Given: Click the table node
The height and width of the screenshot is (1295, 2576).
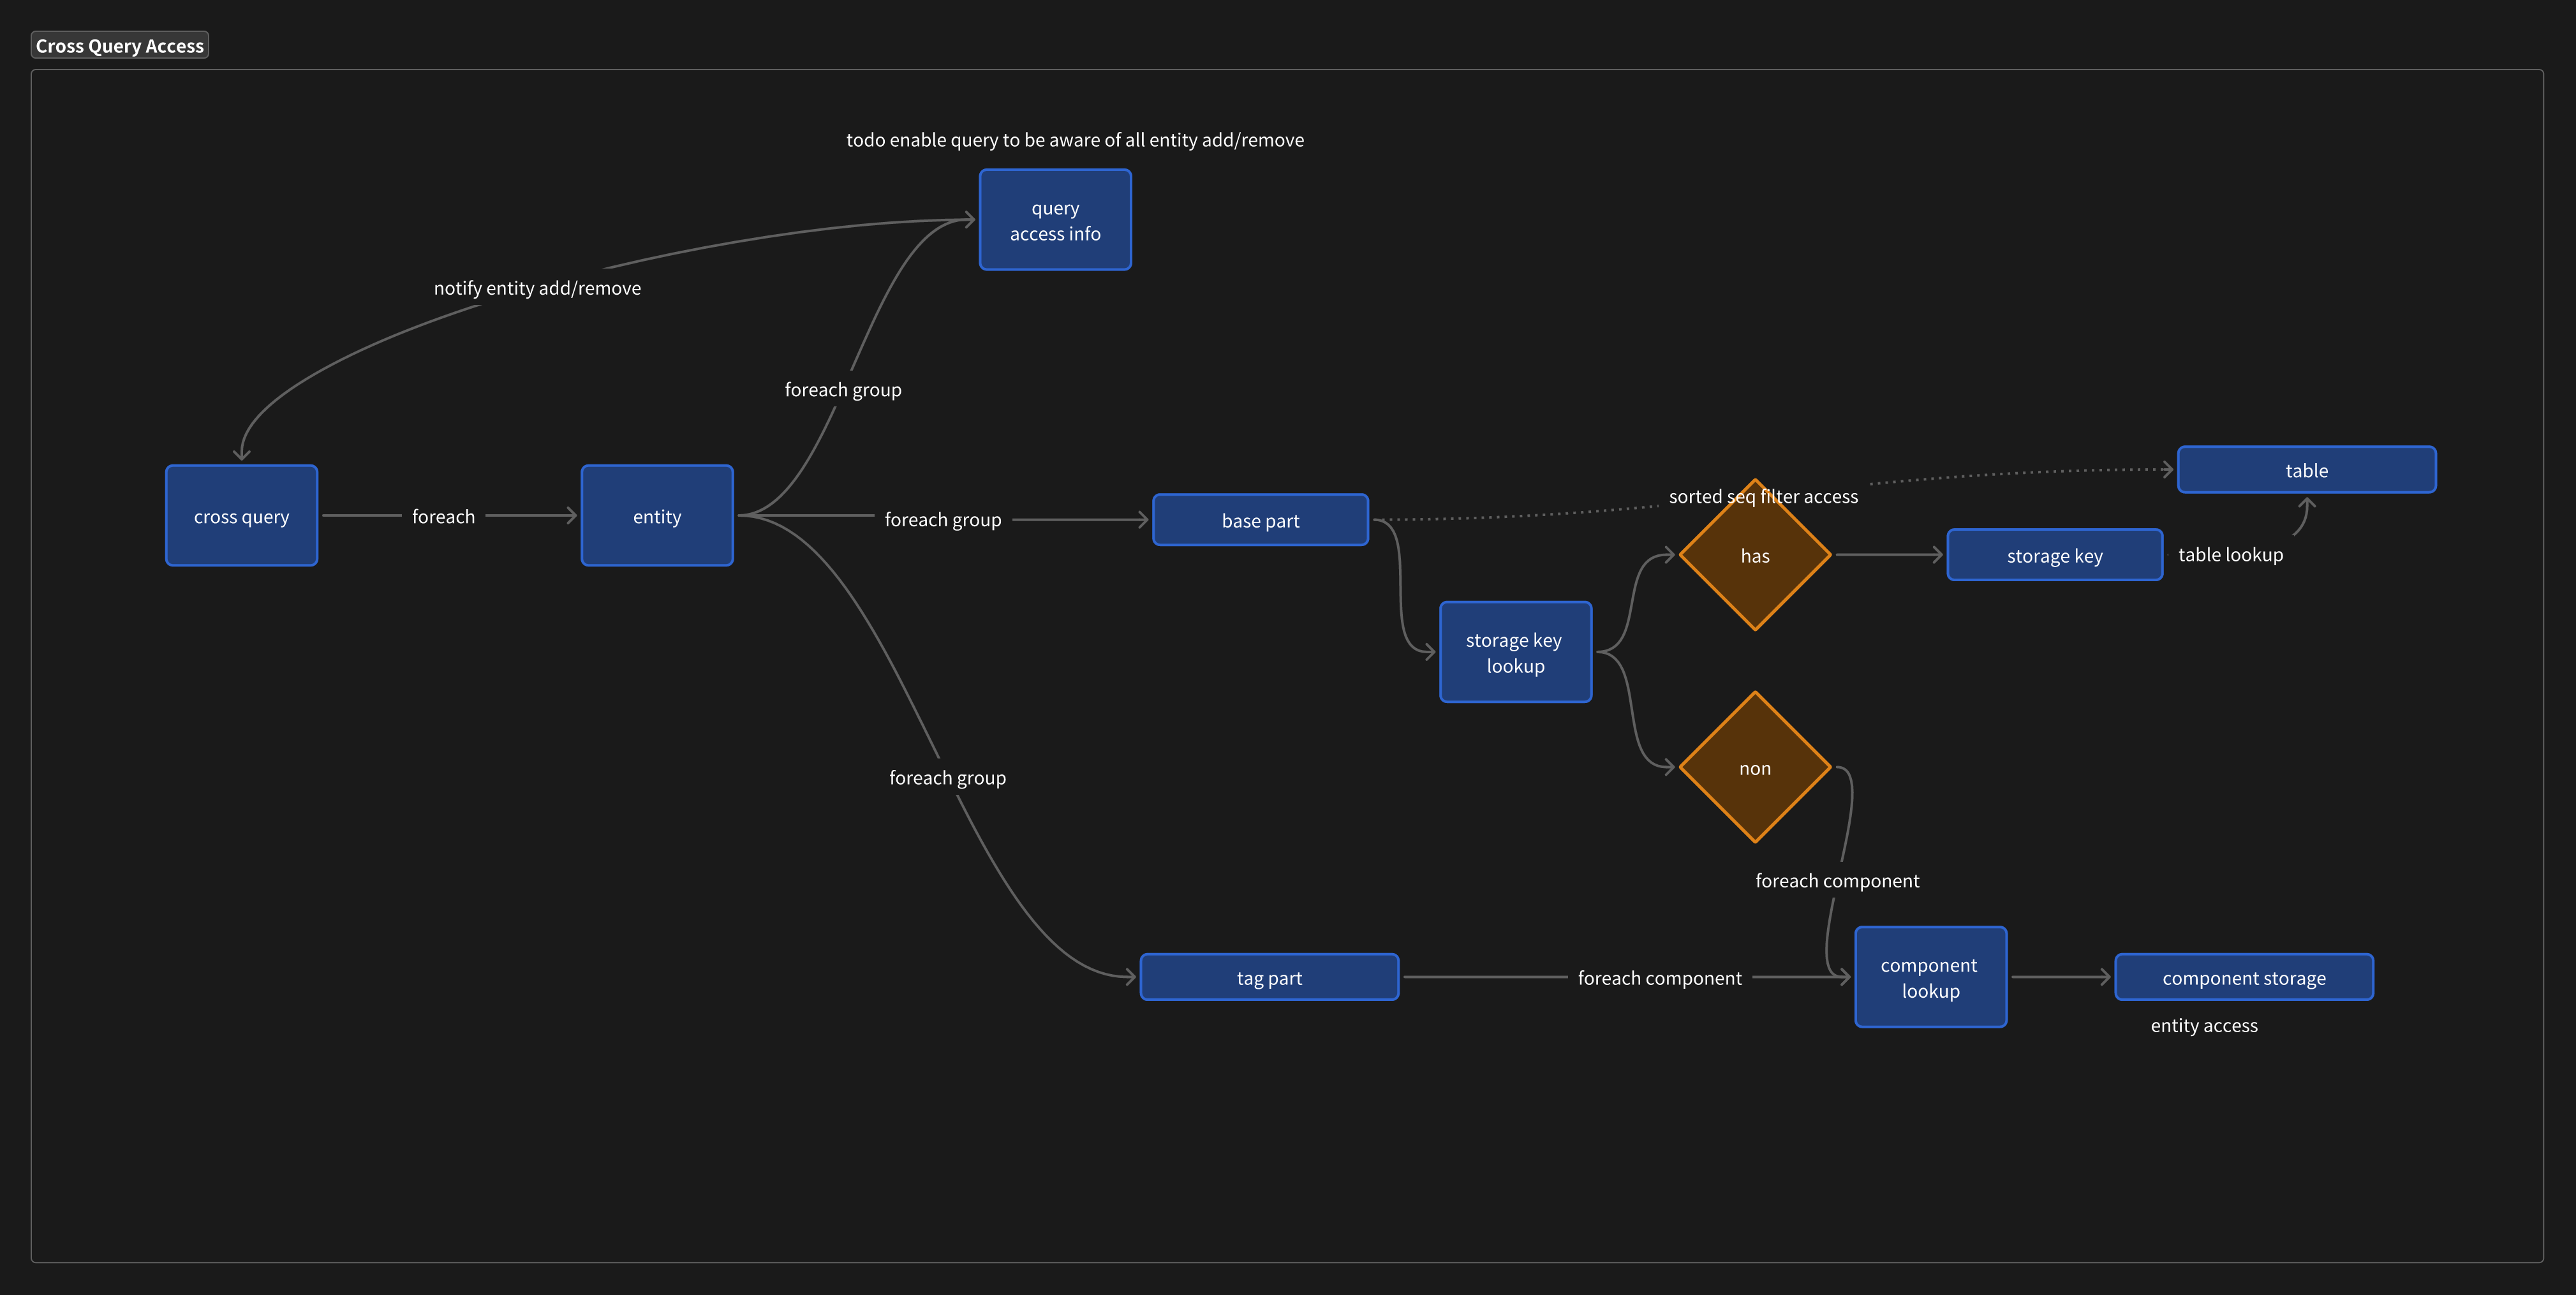Looking at the screenshot, I should 2306,470.
